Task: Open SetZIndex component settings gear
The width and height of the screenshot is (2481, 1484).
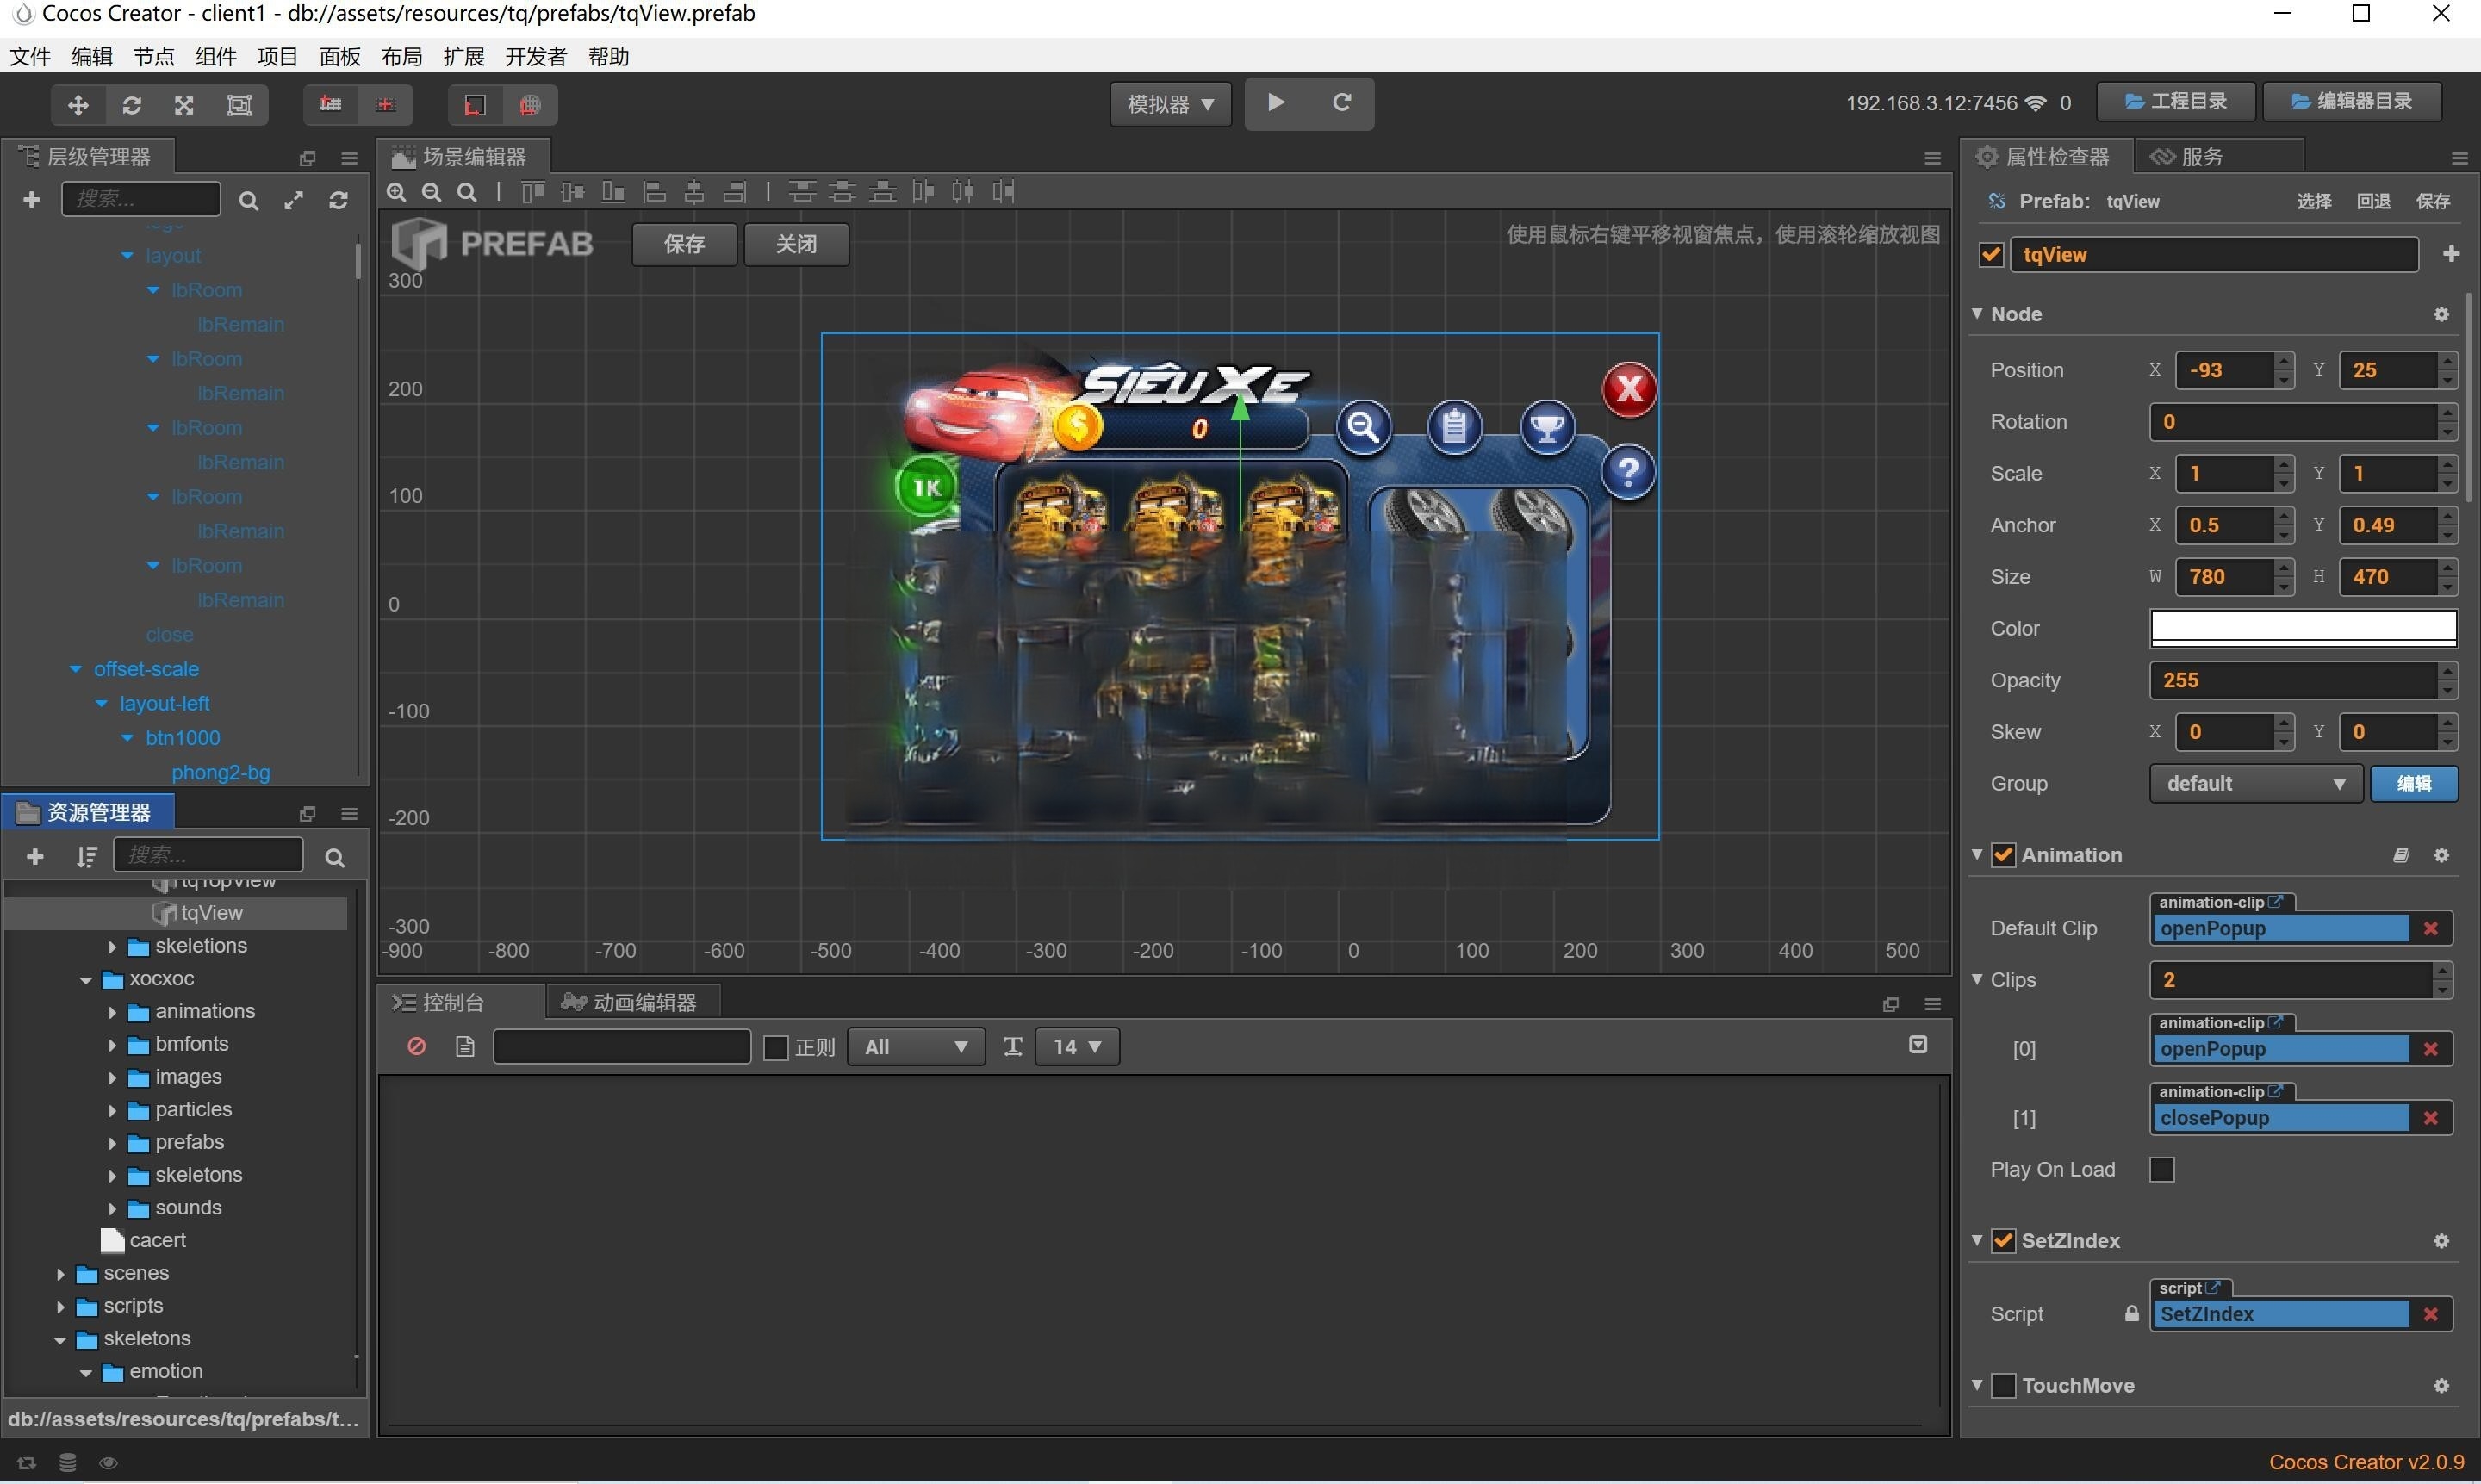Action: click(x=2441, y=1241)
